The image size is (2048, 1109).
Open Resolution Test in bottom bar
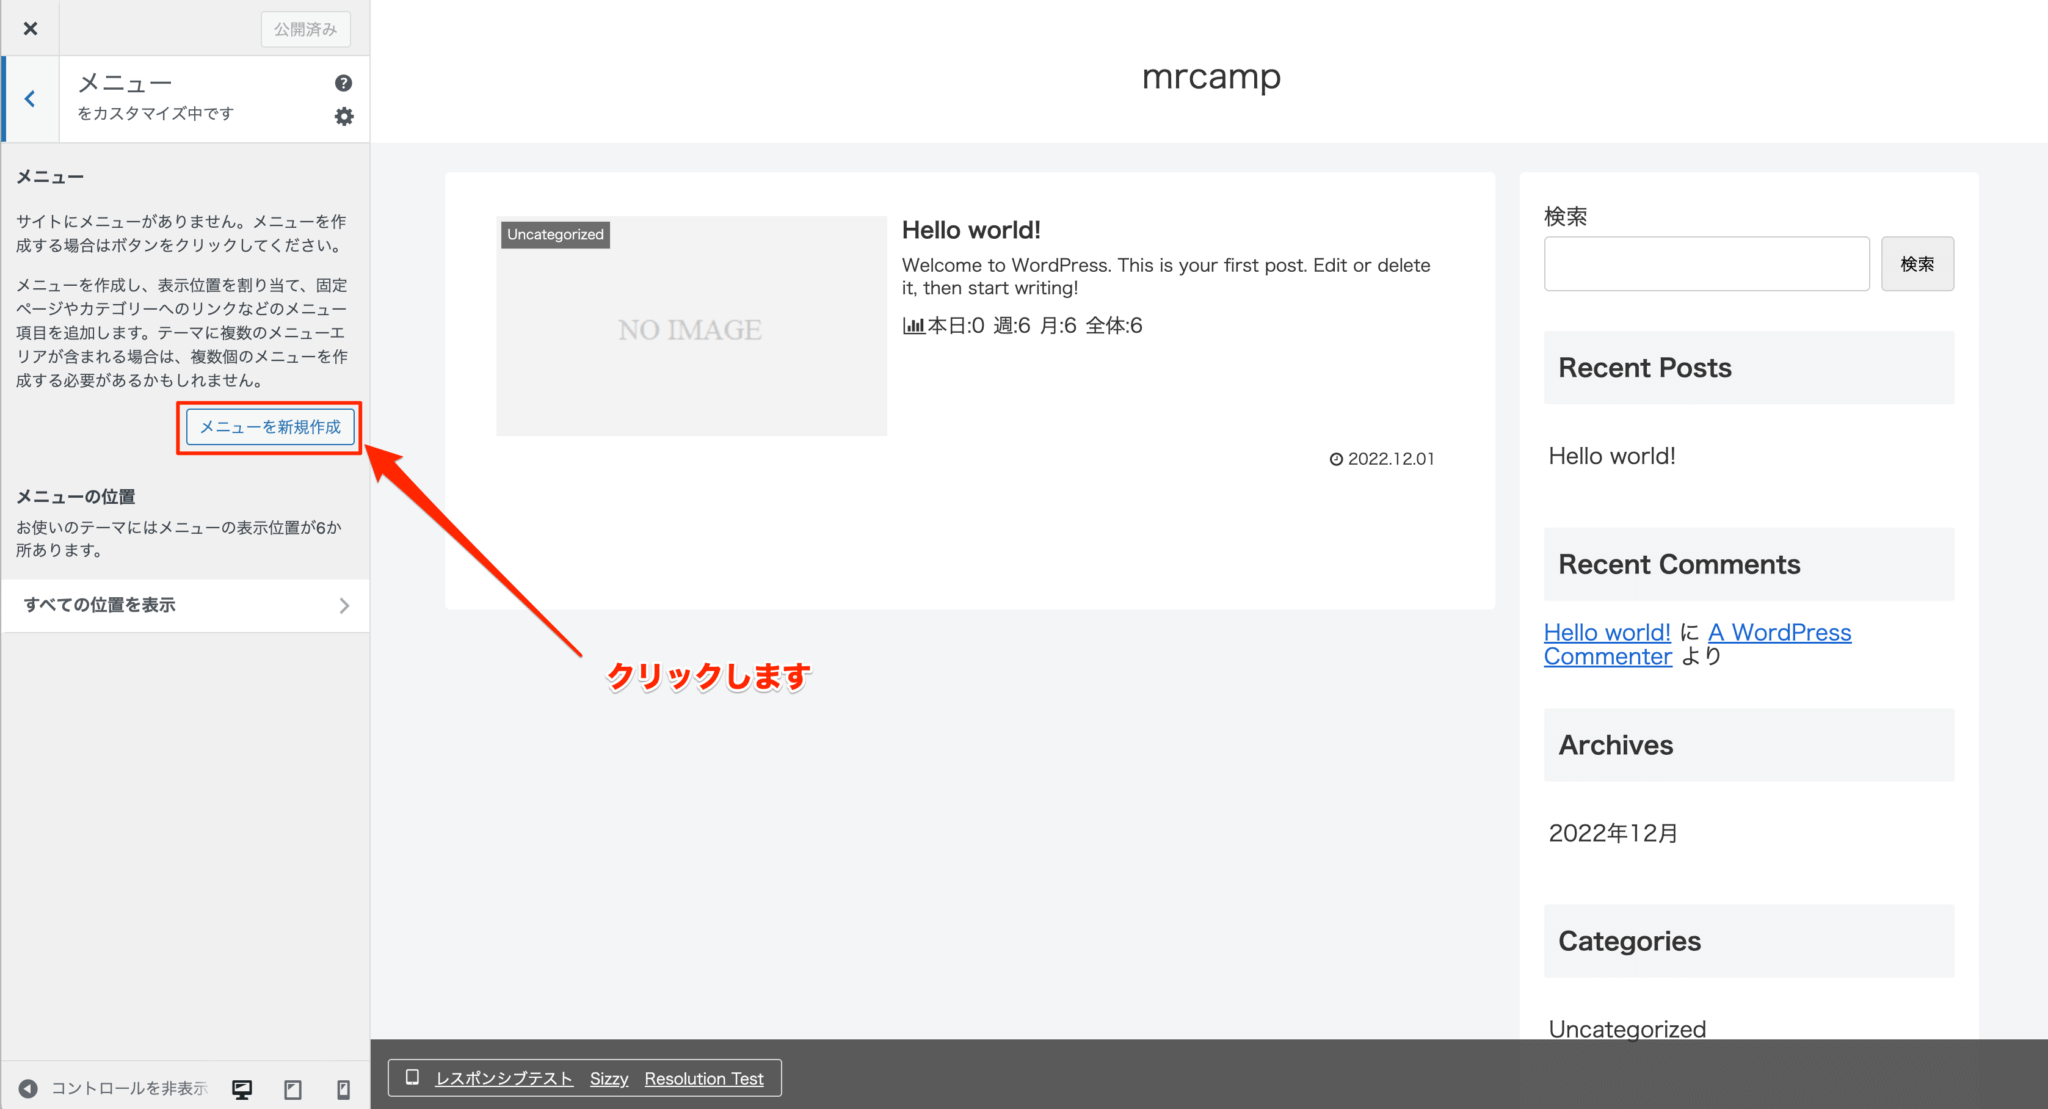coord(704,1078)
